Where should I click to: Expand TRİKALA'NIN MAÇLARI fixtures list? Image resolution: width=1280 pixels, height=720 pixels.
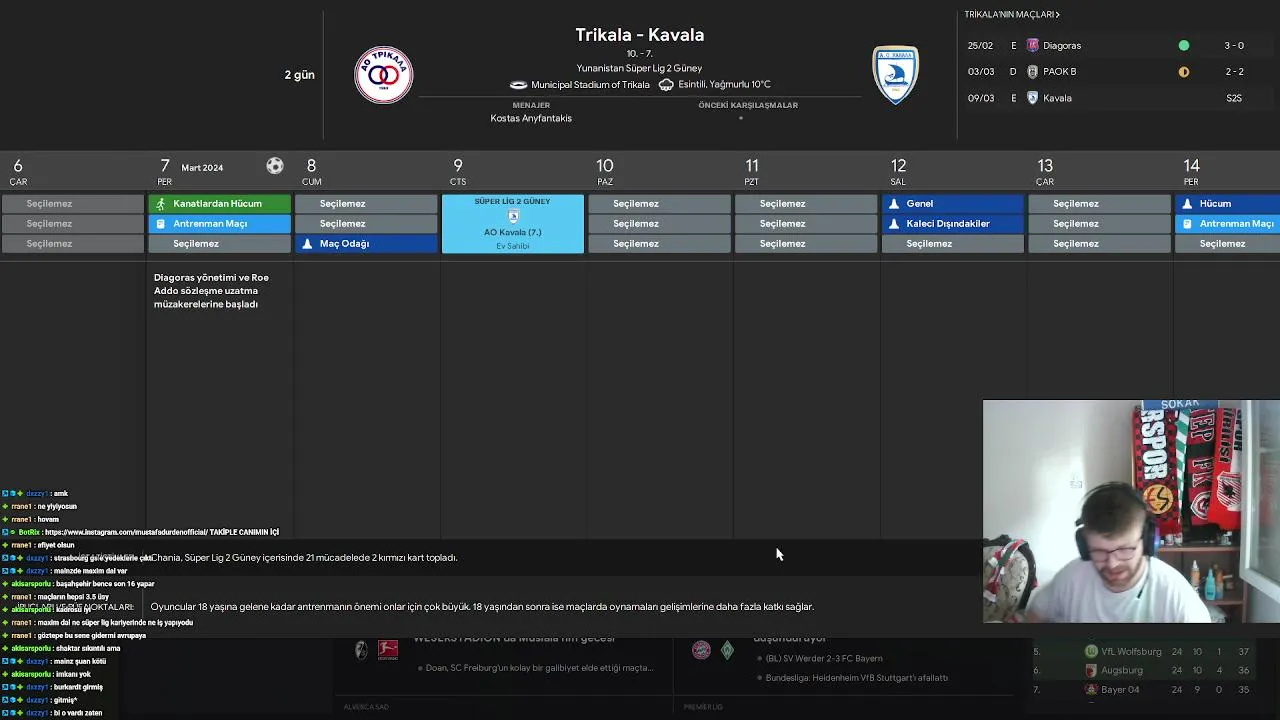click(1012, 15)
